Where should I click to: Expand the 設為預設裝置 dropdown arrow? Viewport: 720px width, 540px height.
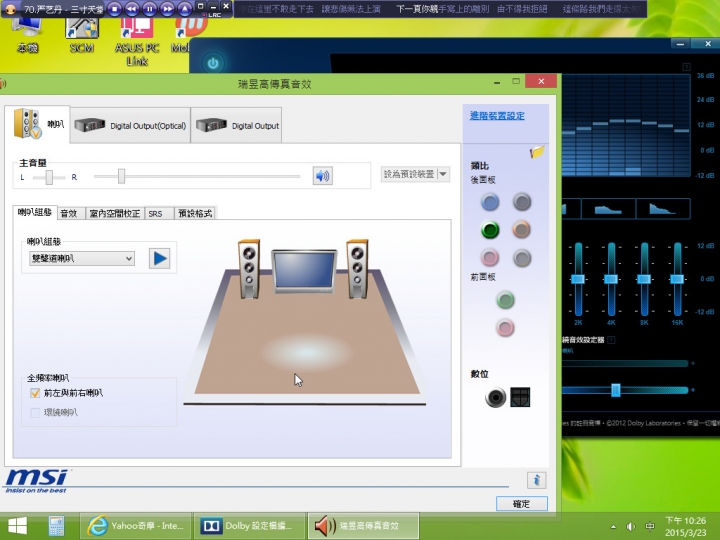point(443,174)
